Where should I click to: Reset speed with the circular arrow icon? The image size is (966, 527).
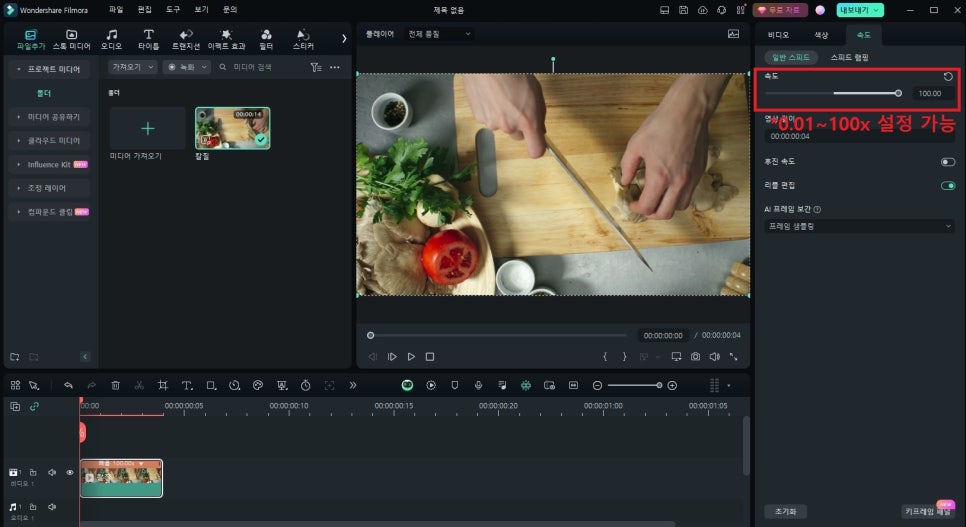(x=948, y=76)
